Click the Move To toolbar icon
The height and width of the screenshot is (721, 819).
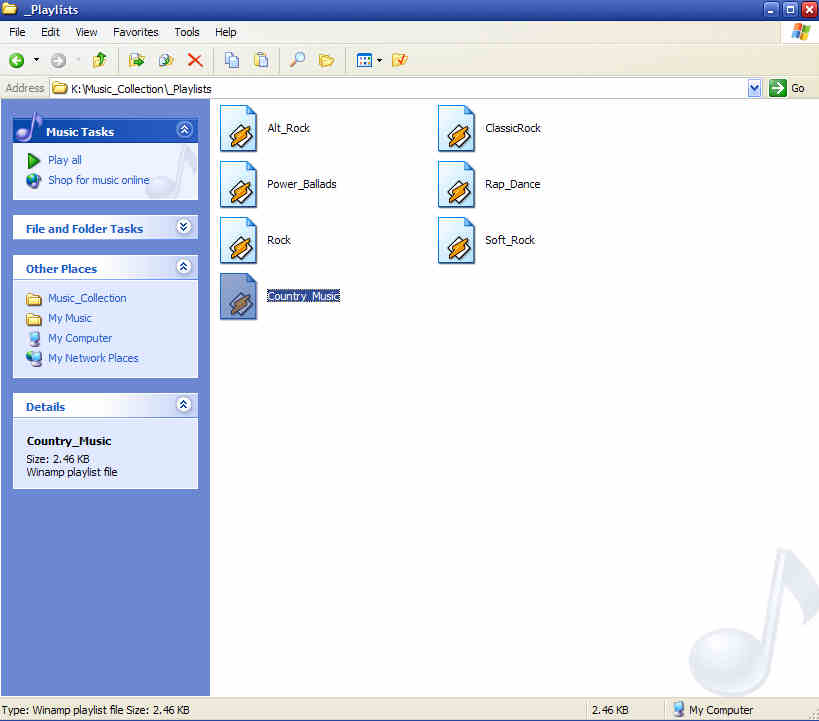tap(137, 60)
